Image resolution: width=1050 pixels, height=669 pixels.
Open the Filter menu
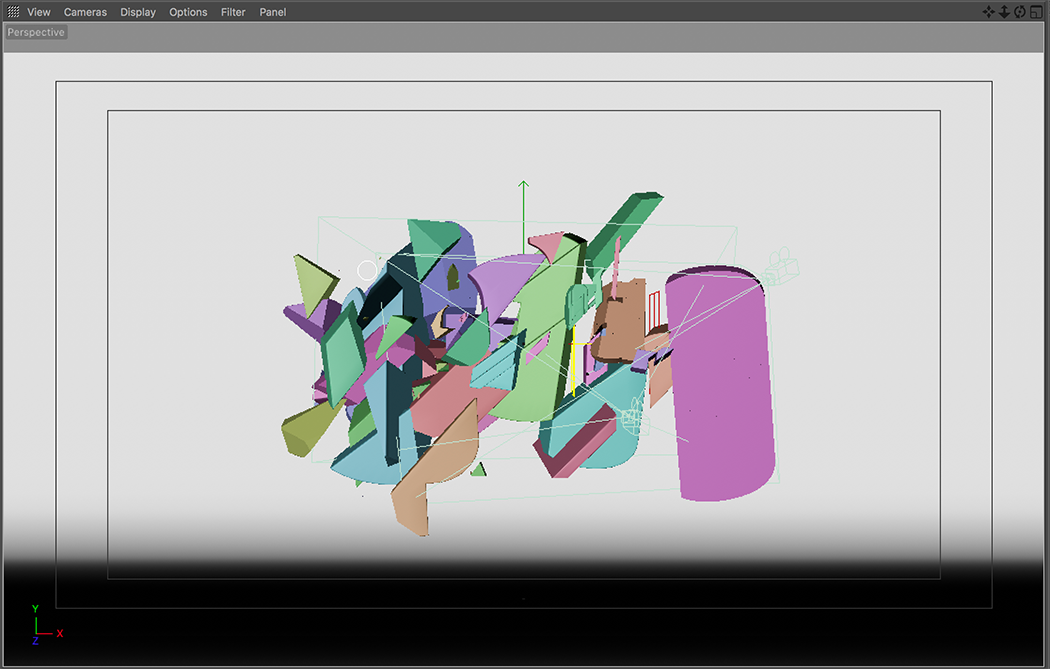click(233, 12)
